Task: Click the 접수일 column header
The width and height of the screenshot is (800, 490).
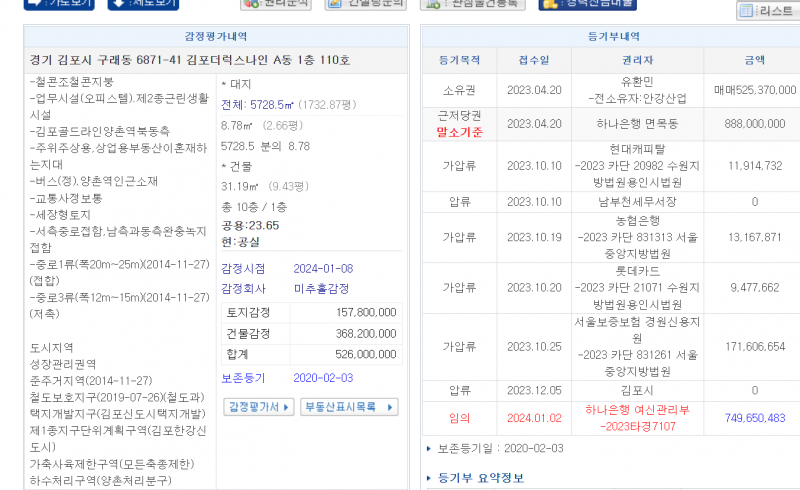Action: (533, 60)
